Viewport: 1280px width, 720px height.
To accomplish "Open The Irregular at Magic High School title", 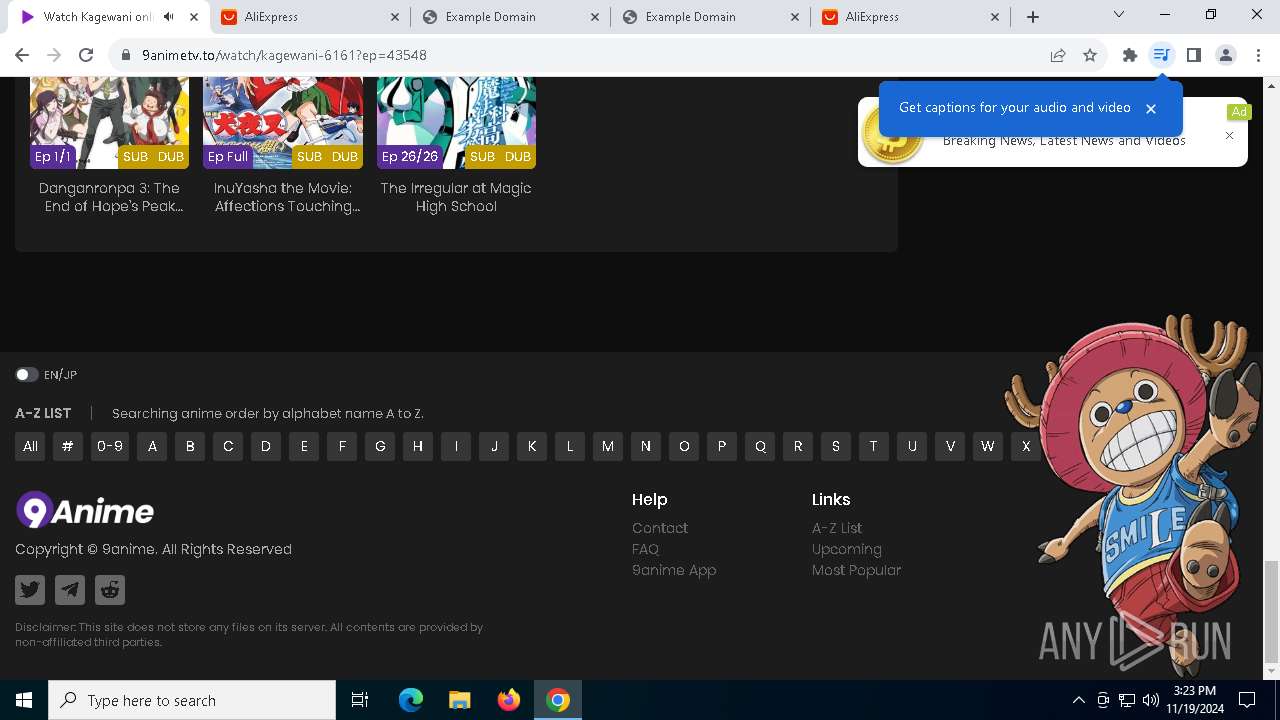I will click(456, 197).
